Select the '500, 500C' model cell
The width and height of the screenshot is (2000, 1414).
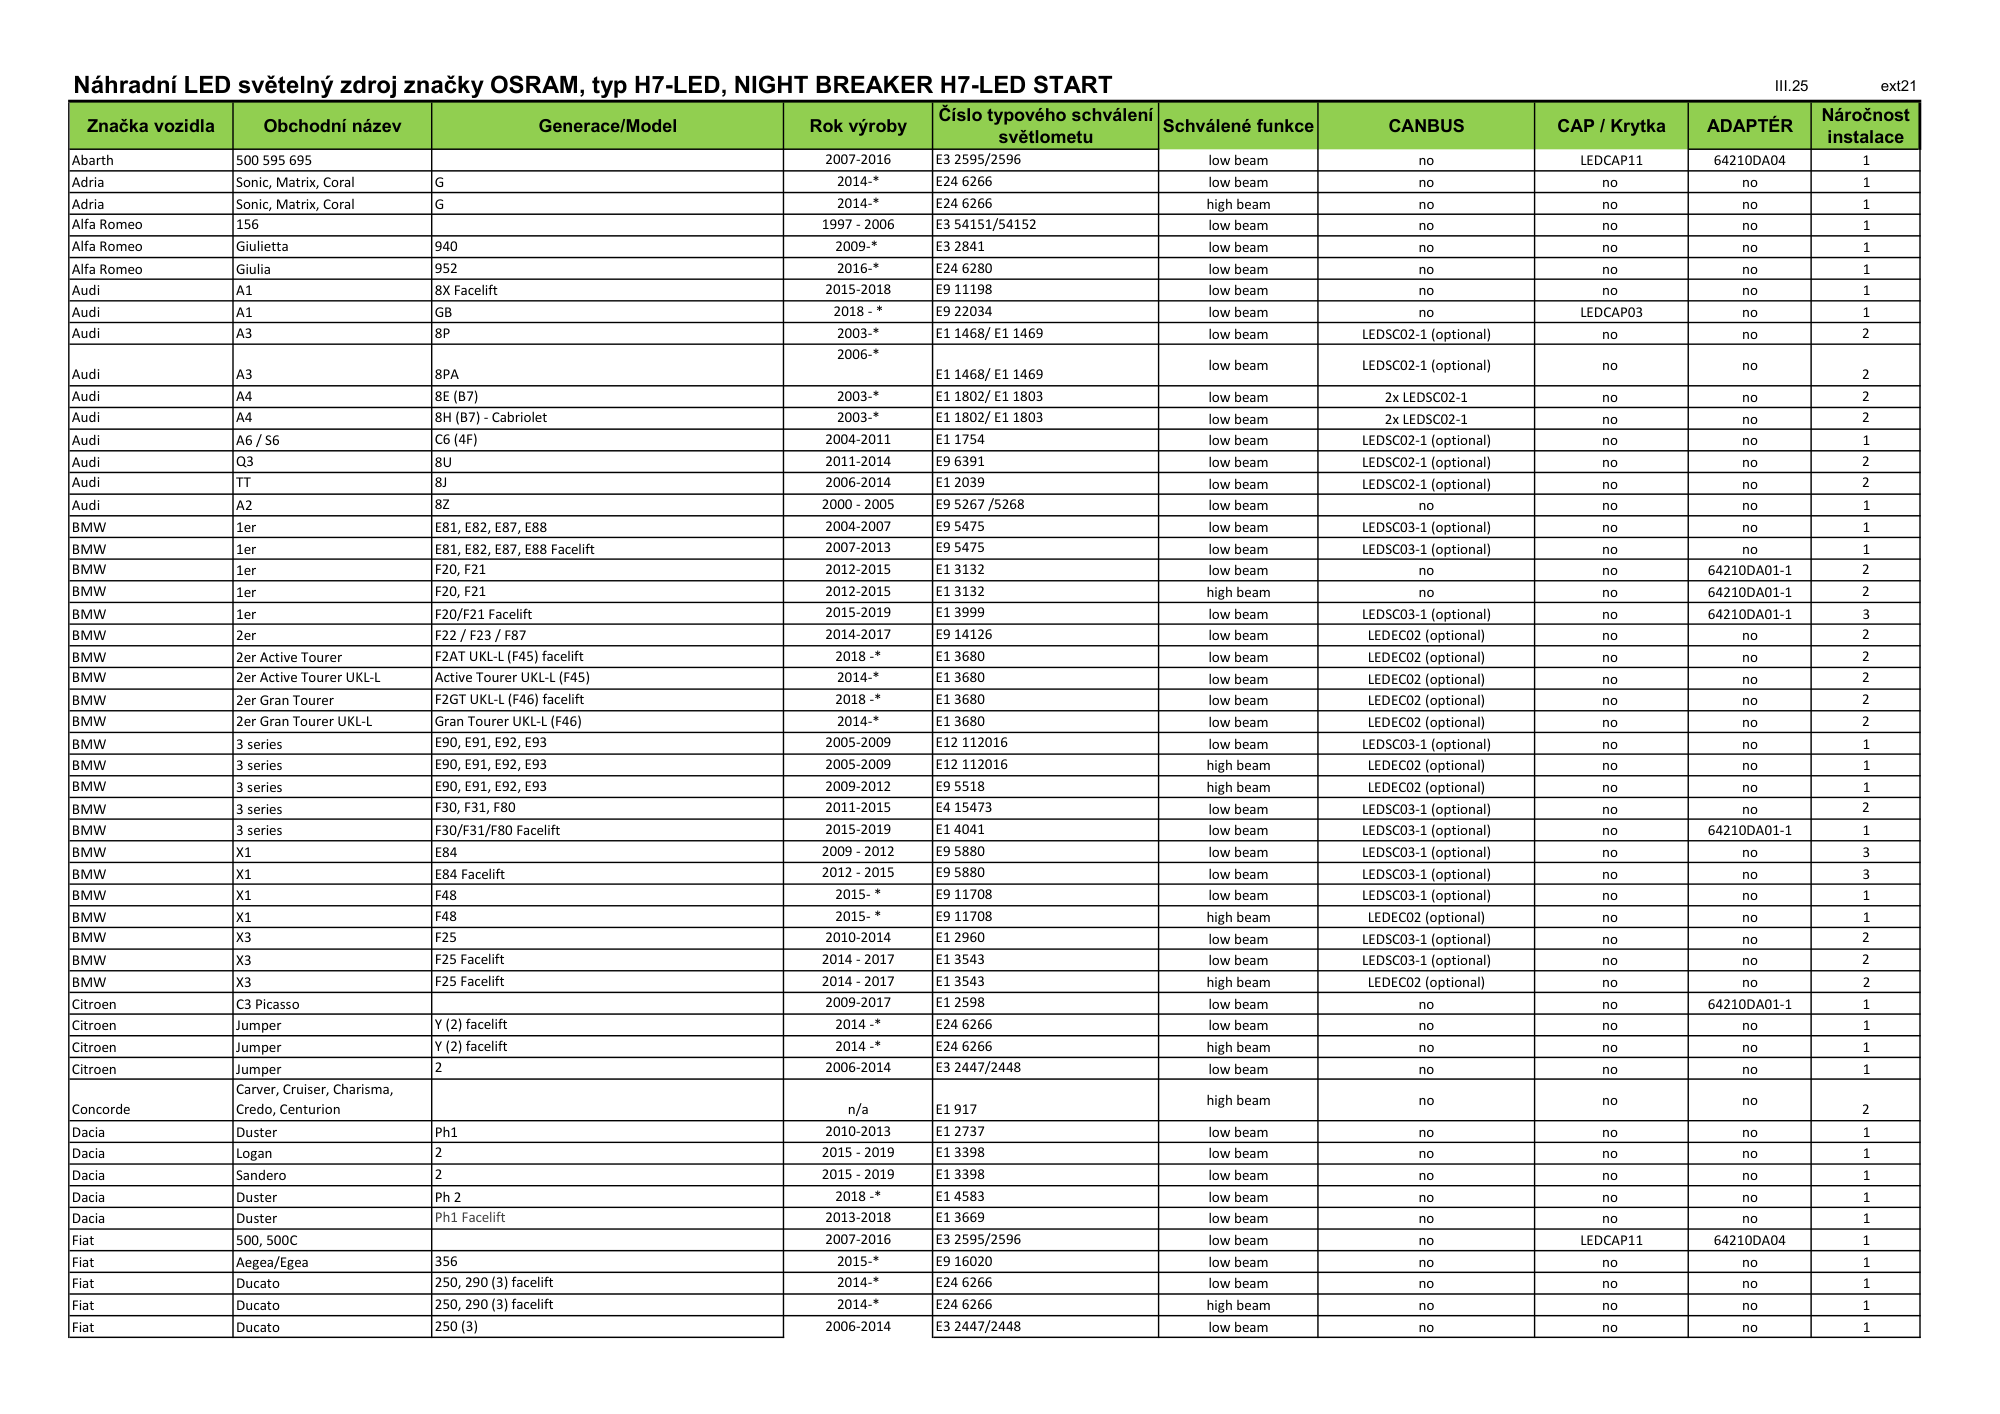tap(332, 1240)
